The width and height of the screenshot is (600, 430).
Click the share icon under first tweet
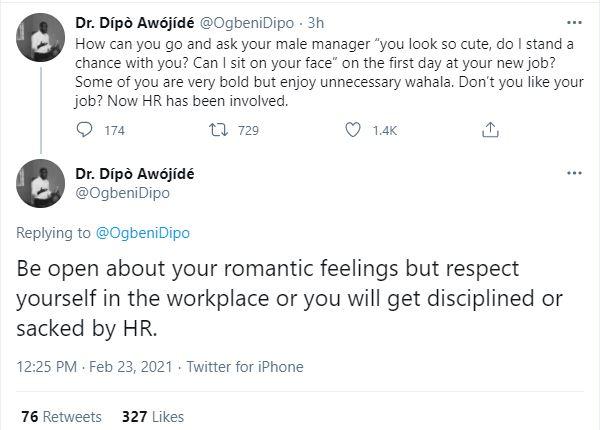point(490,129)
